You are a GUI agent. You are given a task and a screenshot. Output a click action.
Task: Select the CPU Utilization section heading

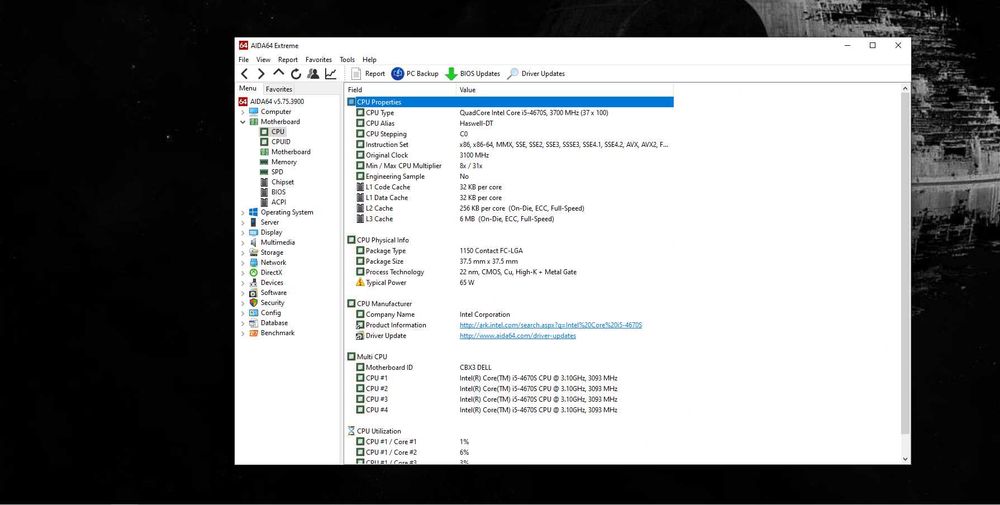379,431
